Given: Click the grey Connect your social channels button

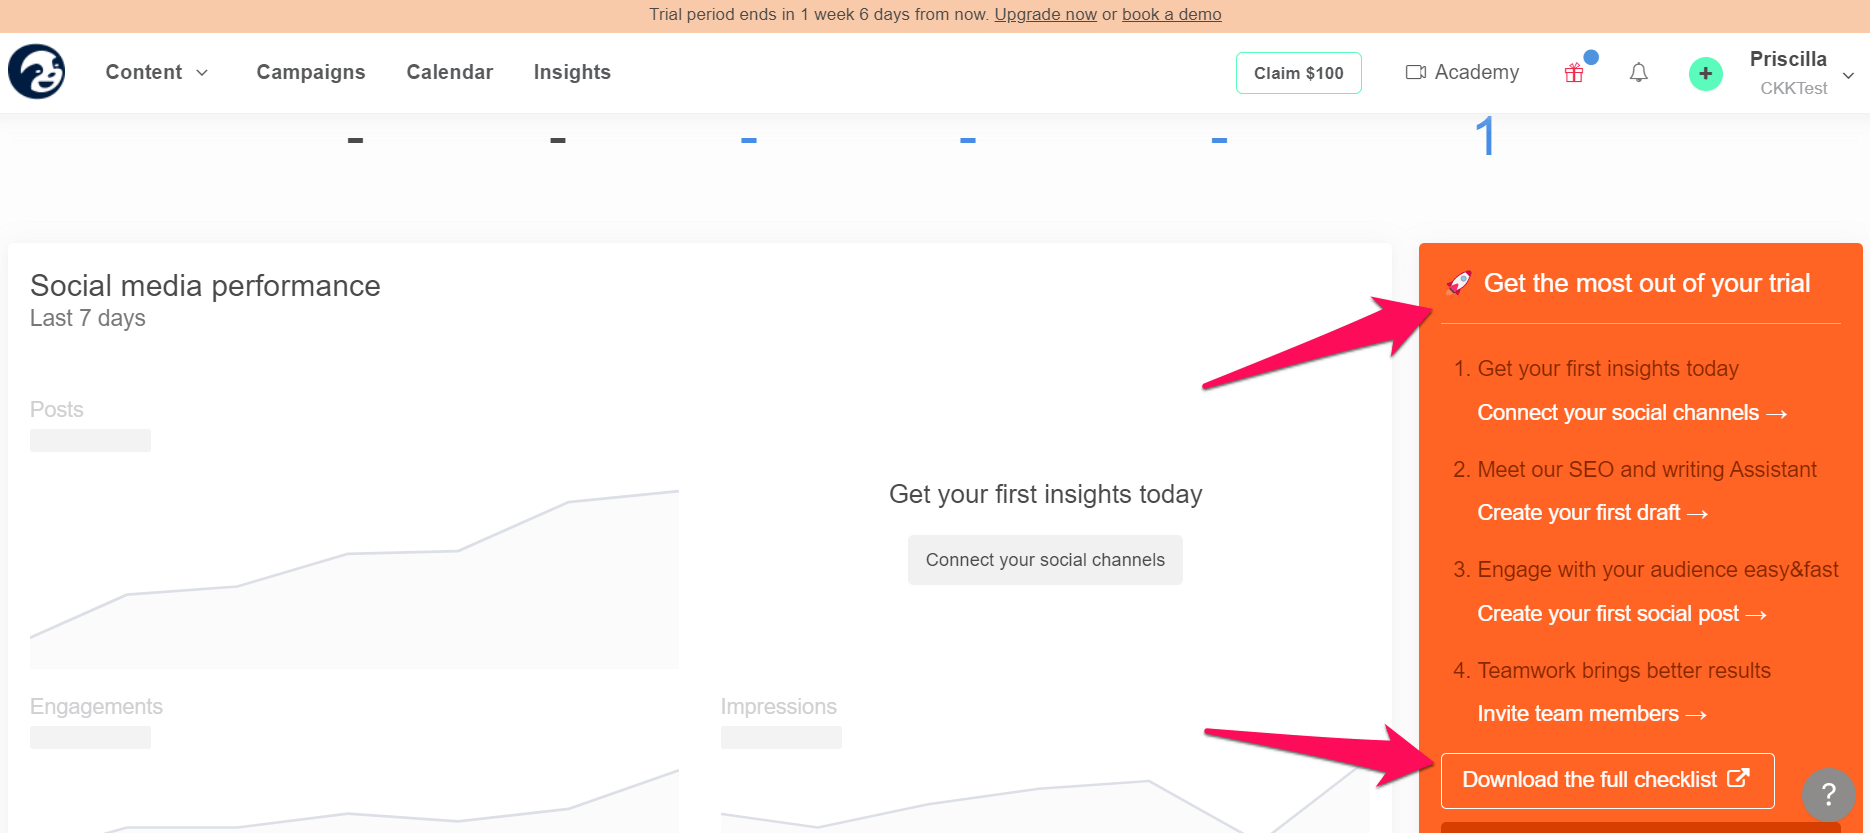Looking at the screenshot, I should (1045, 560).
